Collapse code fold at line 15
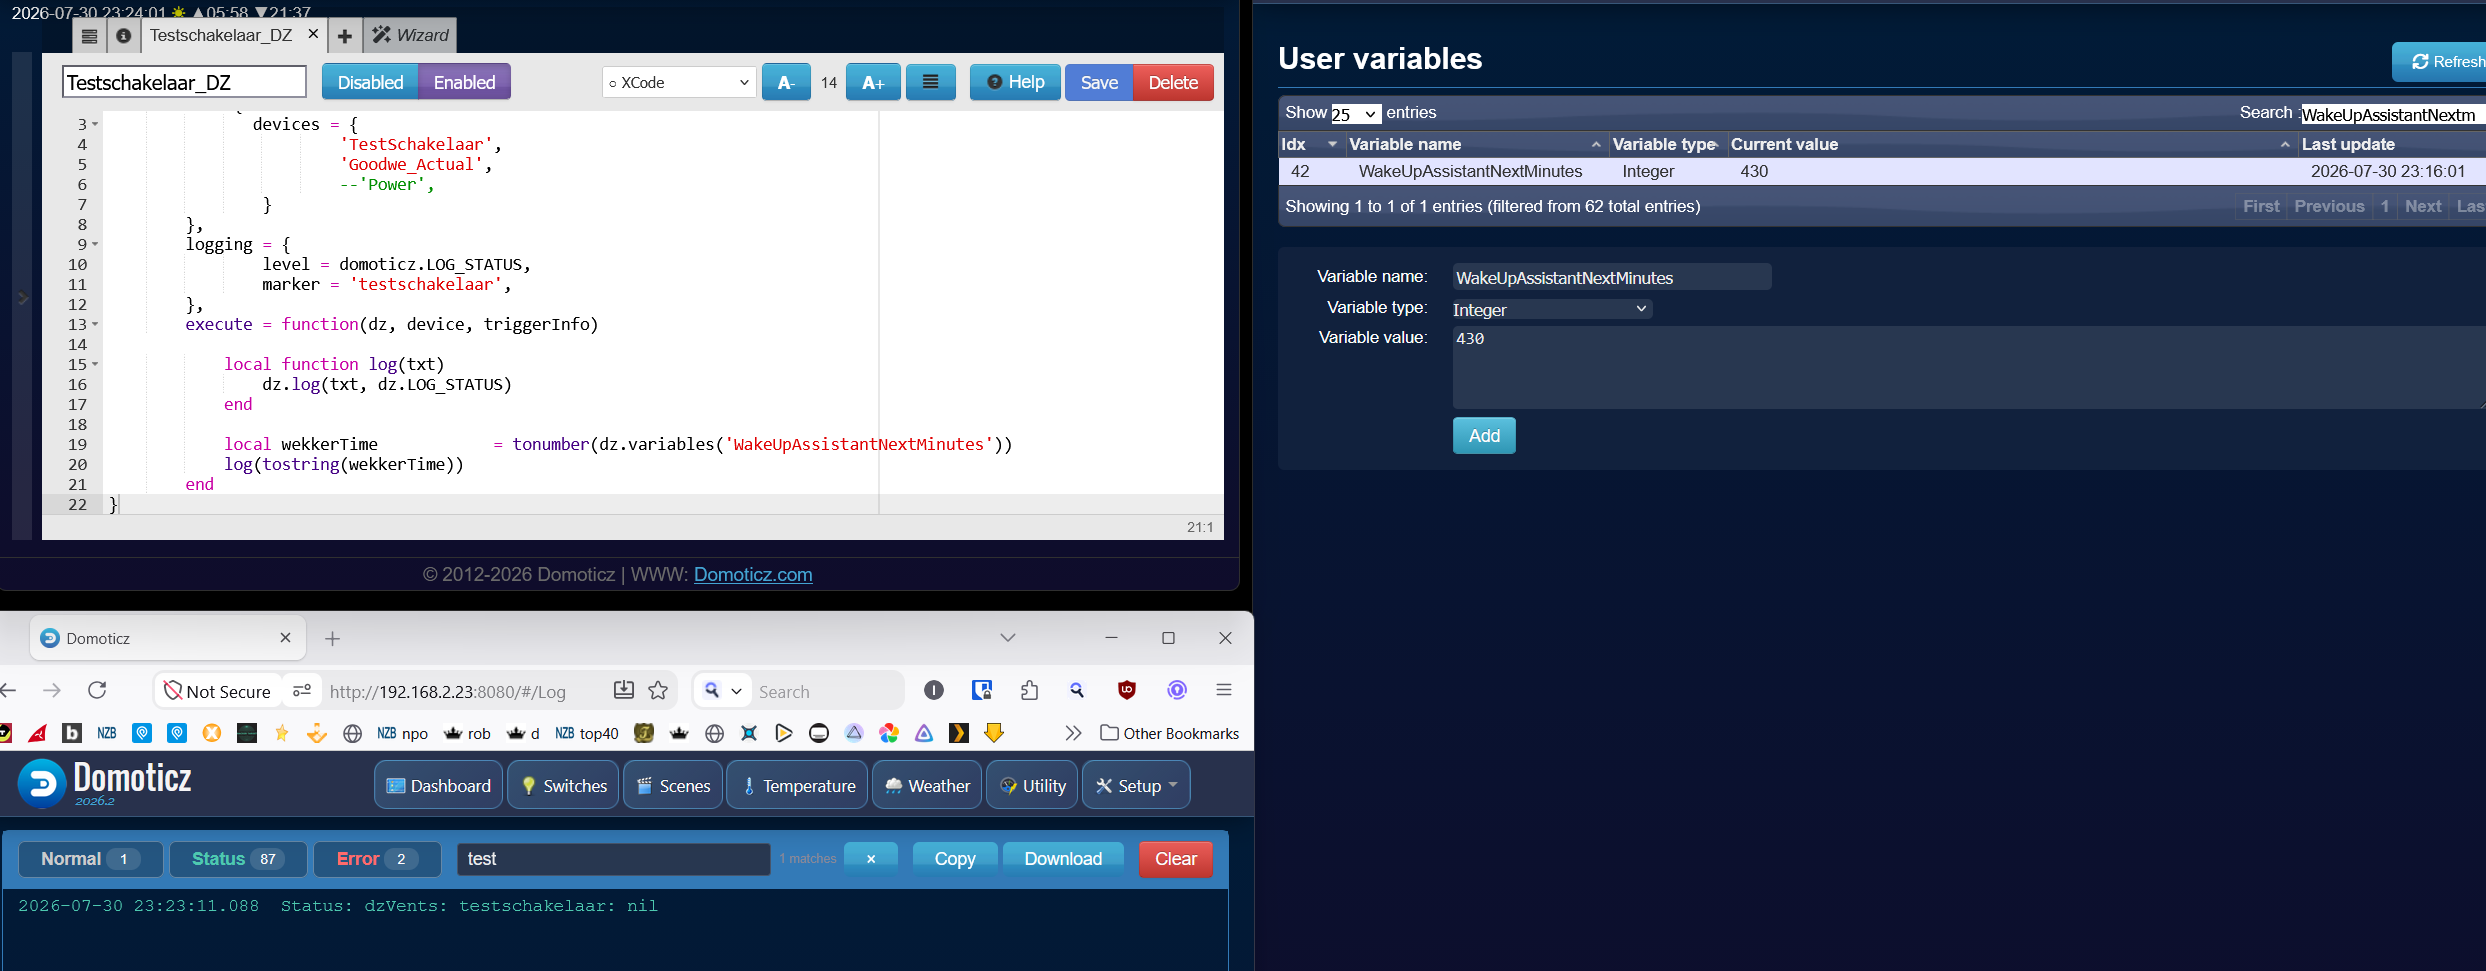Viewport: 2486px width, 971px height. [x=95, y=364]
